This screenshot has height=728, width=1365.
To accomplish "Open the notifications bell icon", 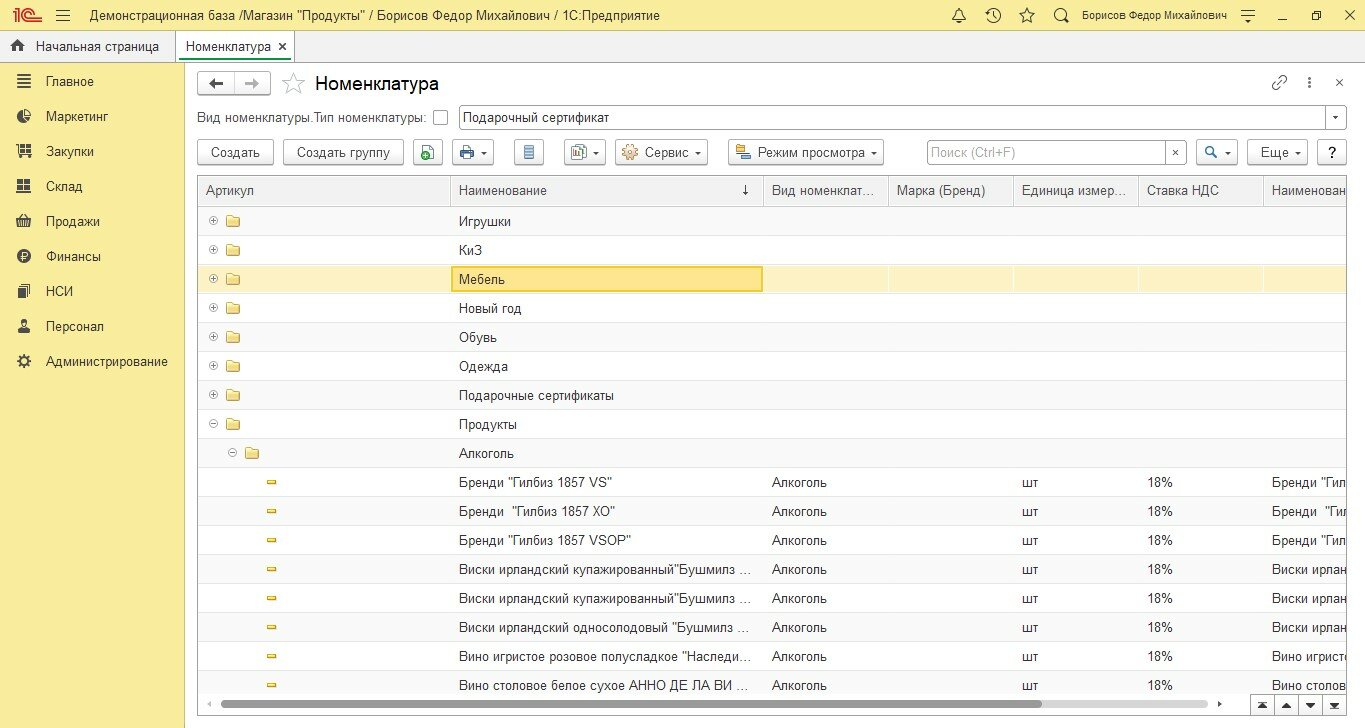I will pos(959,16).
